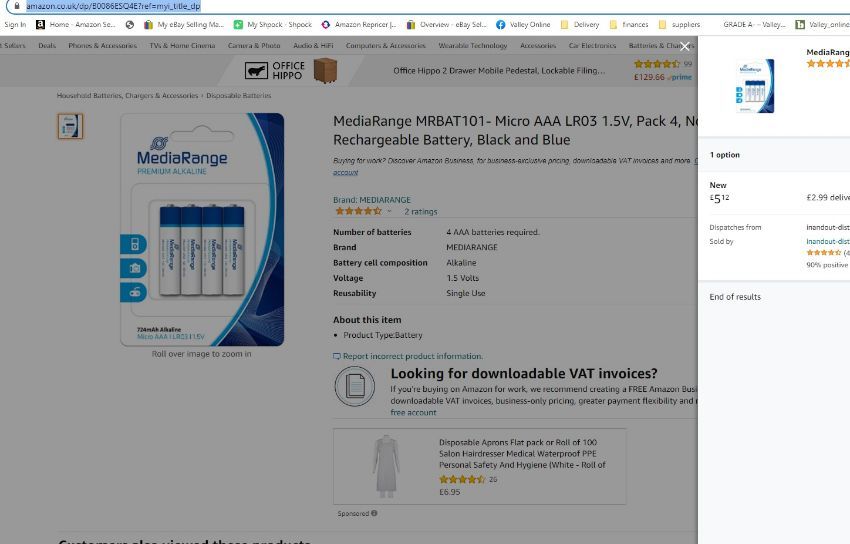
Task: Open the finances bookmarks folder
Action: [x=629, y=24]
